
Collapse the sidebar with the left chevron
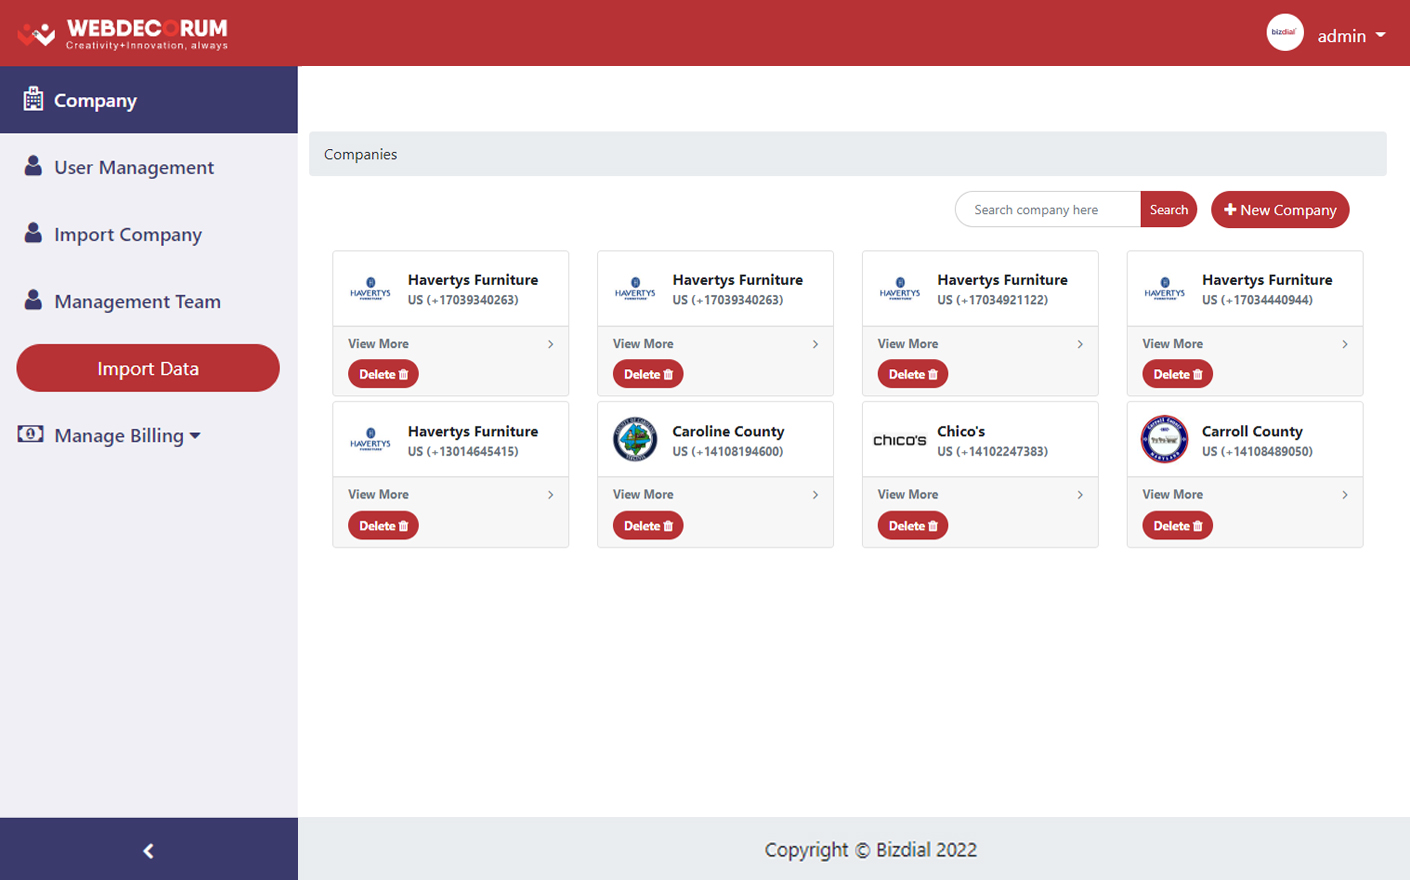click(x=148, y=851)
